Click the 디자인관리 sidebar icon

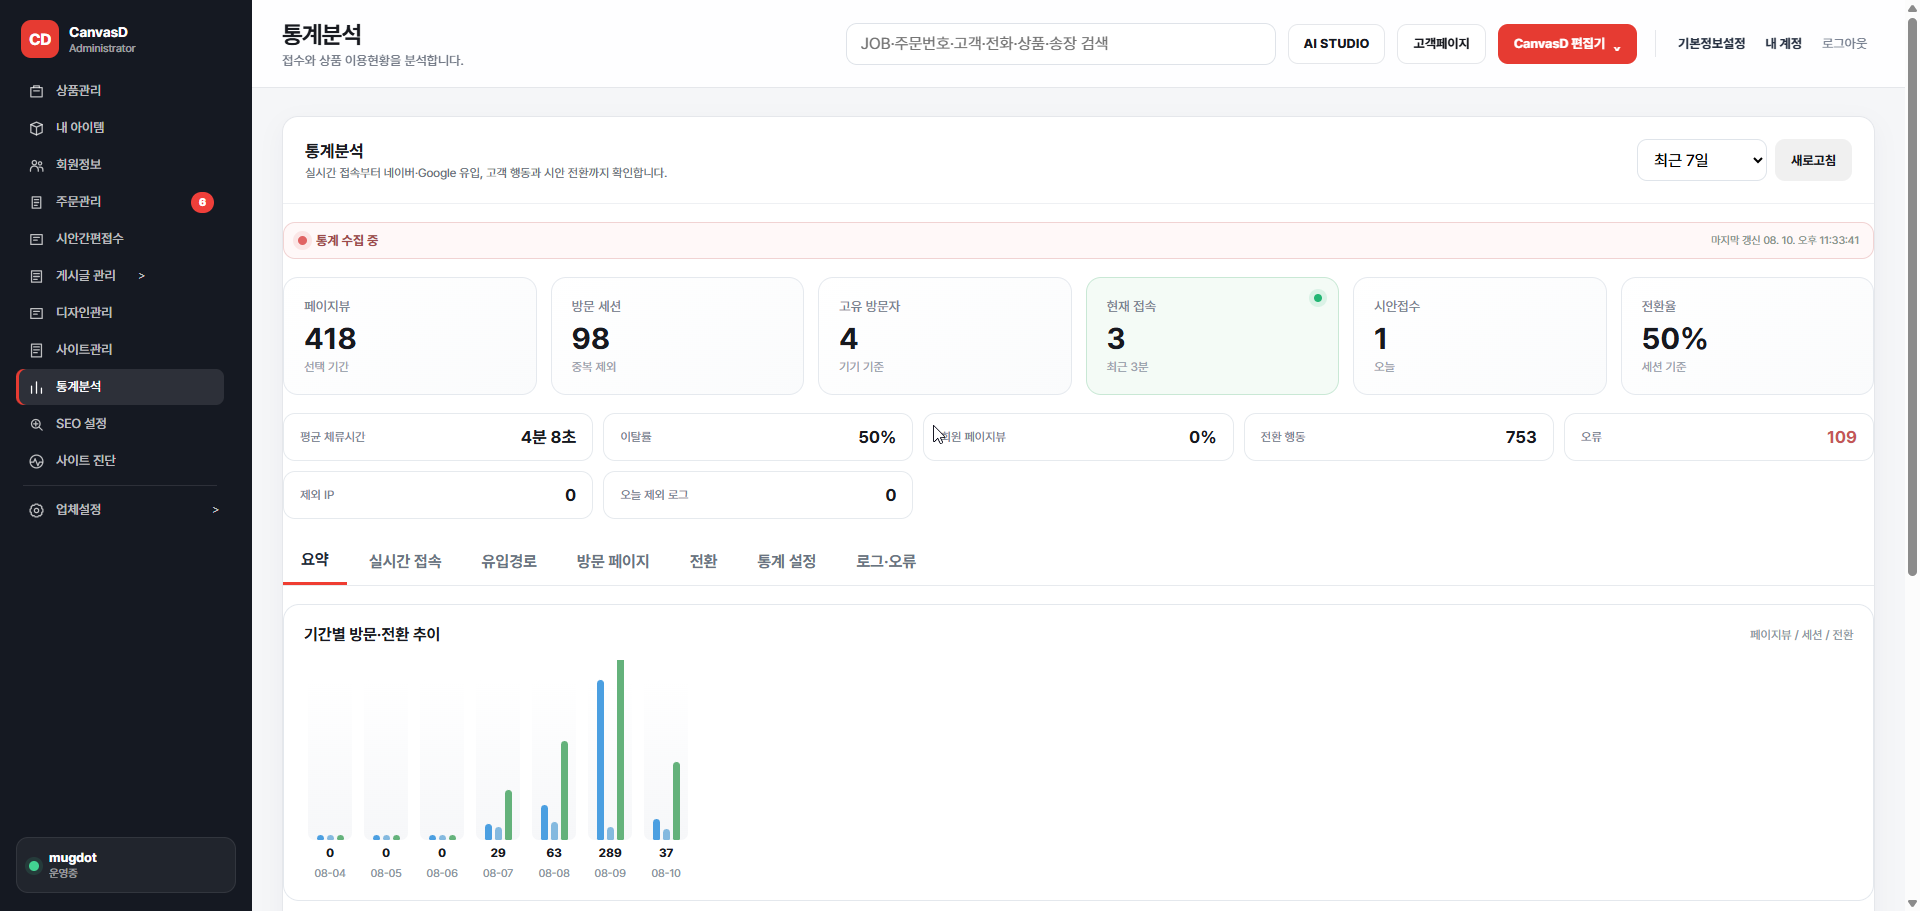[36, 313]
